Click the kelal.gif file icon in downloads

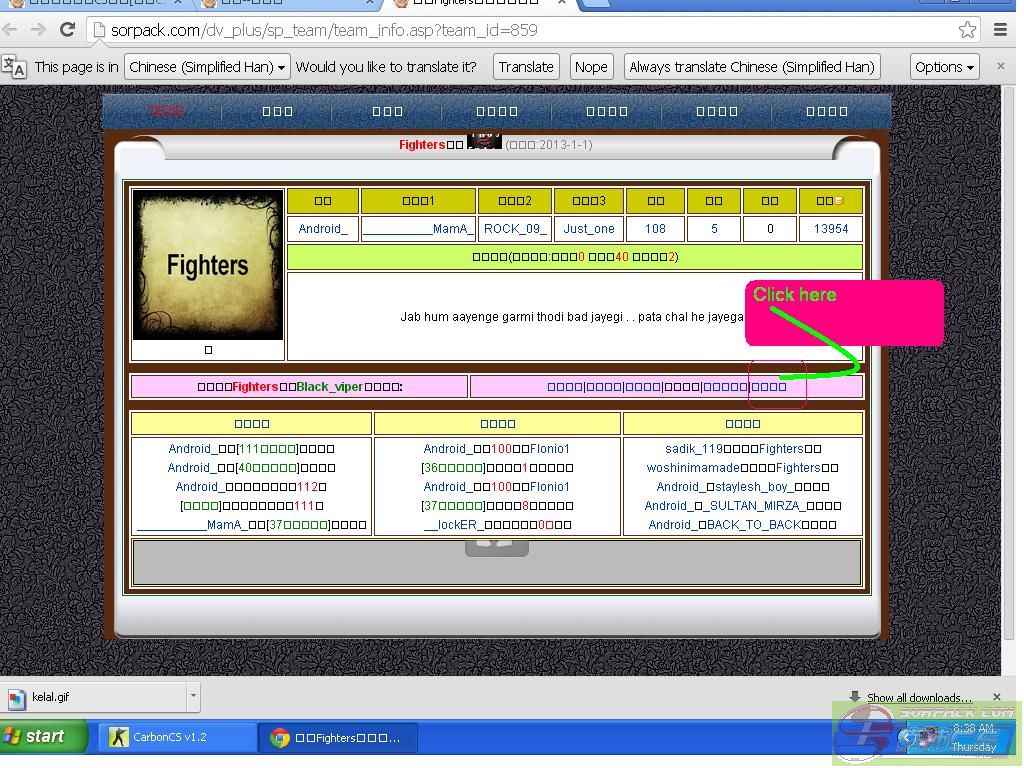point(17,697)
